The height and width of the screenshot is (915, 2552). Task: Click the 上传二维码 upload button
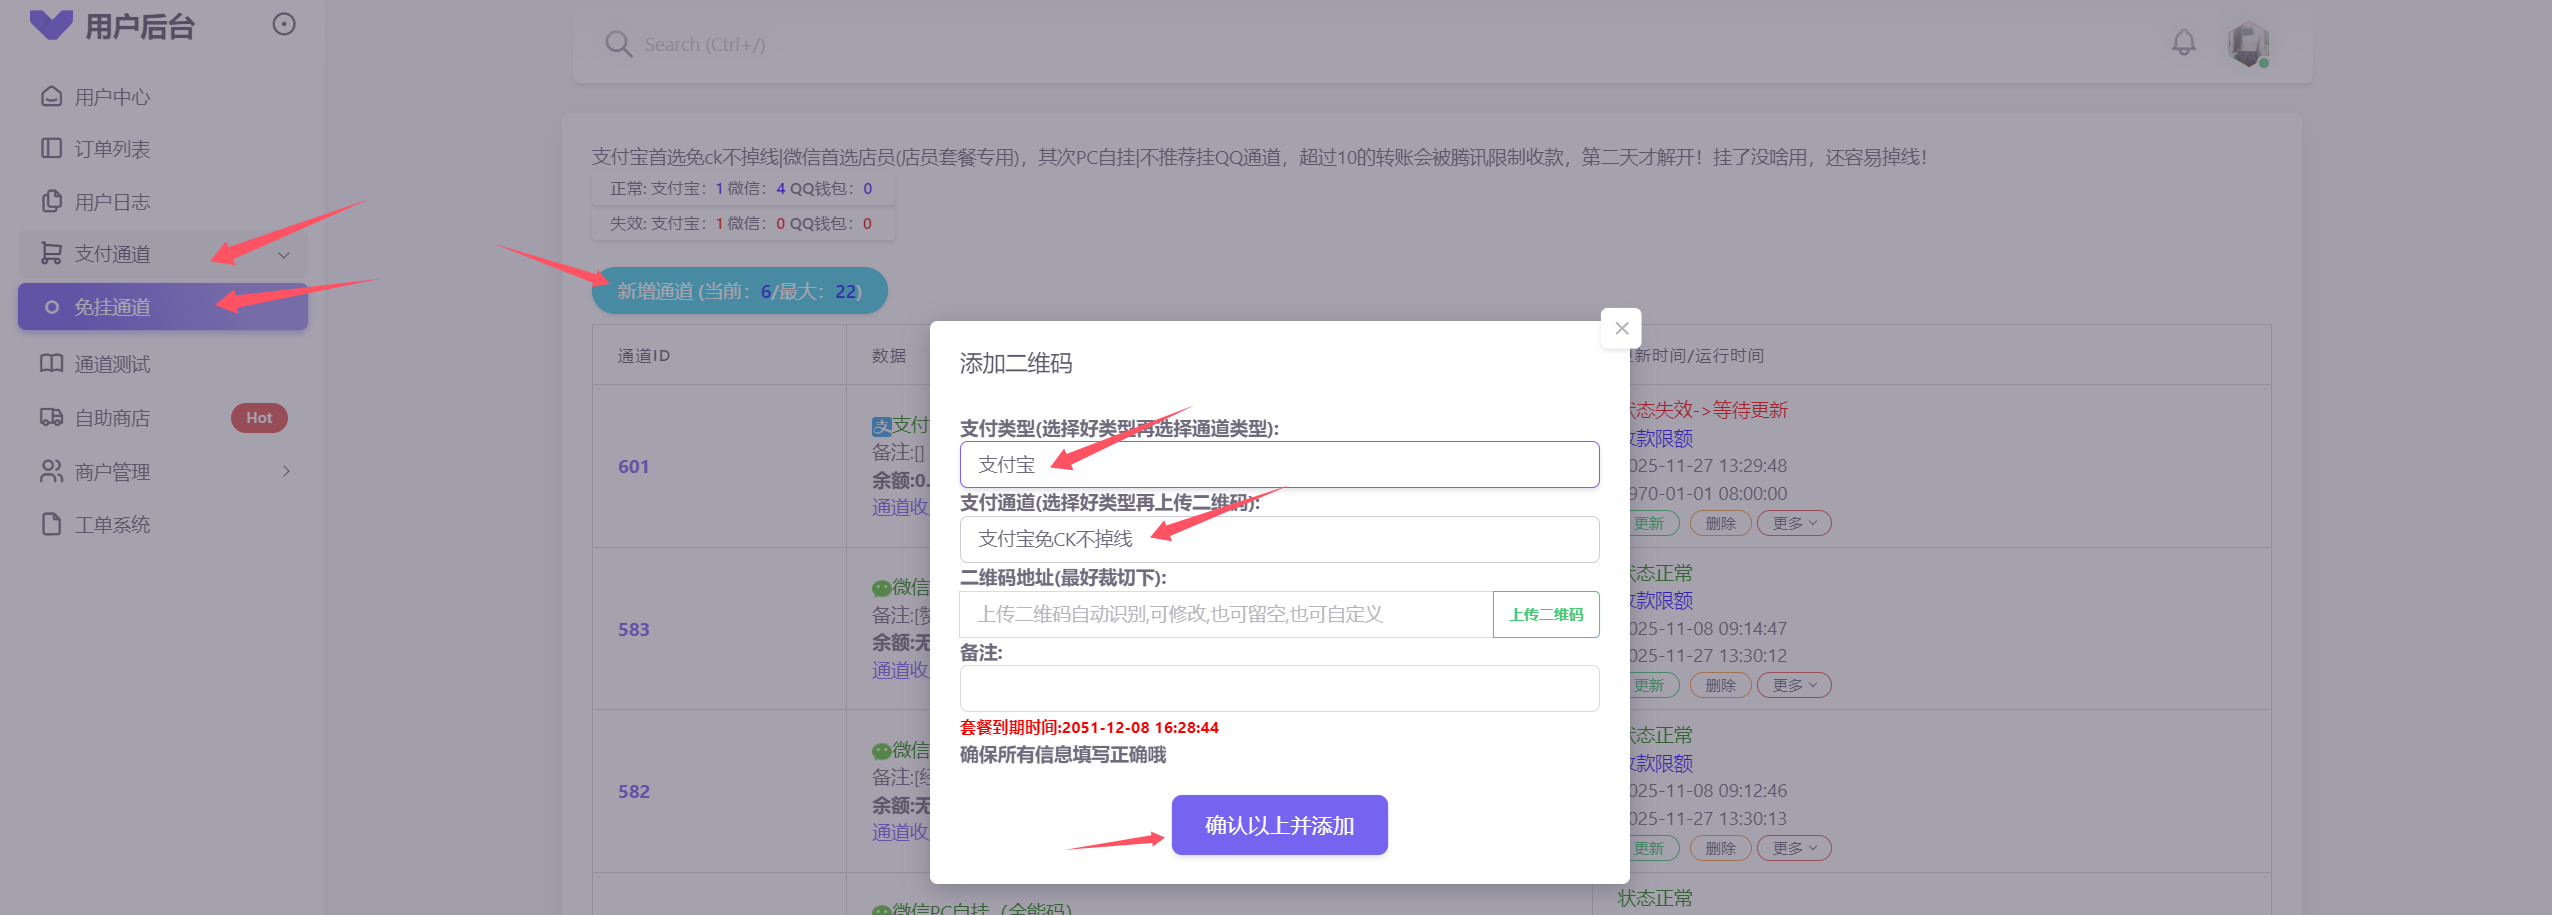pyautogui.click(x=1545, y=614)
